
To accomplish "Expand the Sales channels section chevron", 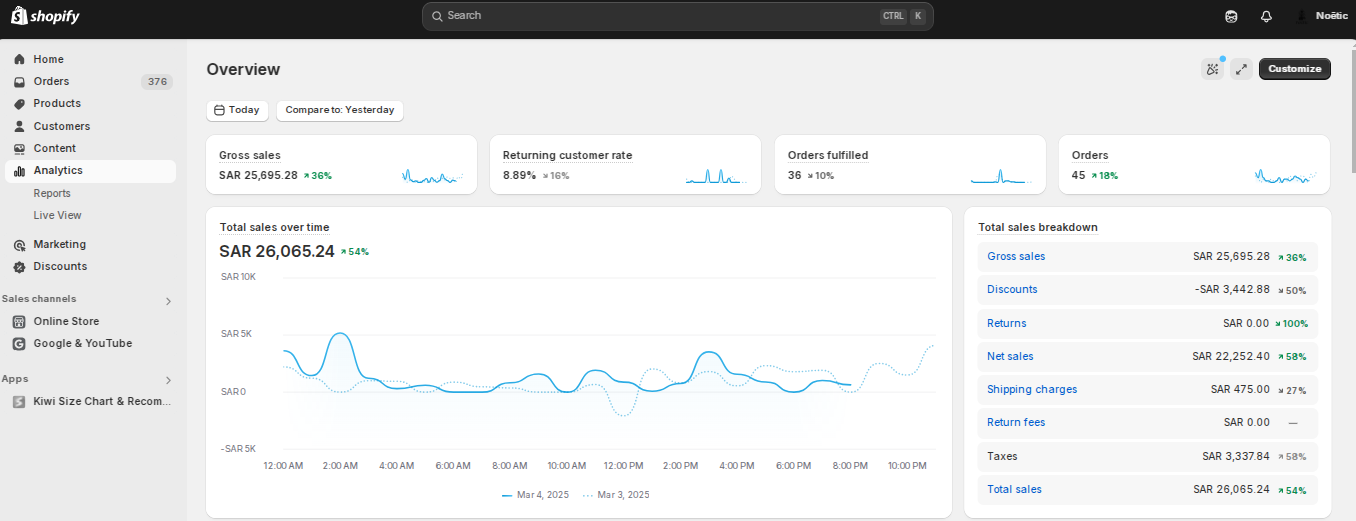I will point(168,301).
